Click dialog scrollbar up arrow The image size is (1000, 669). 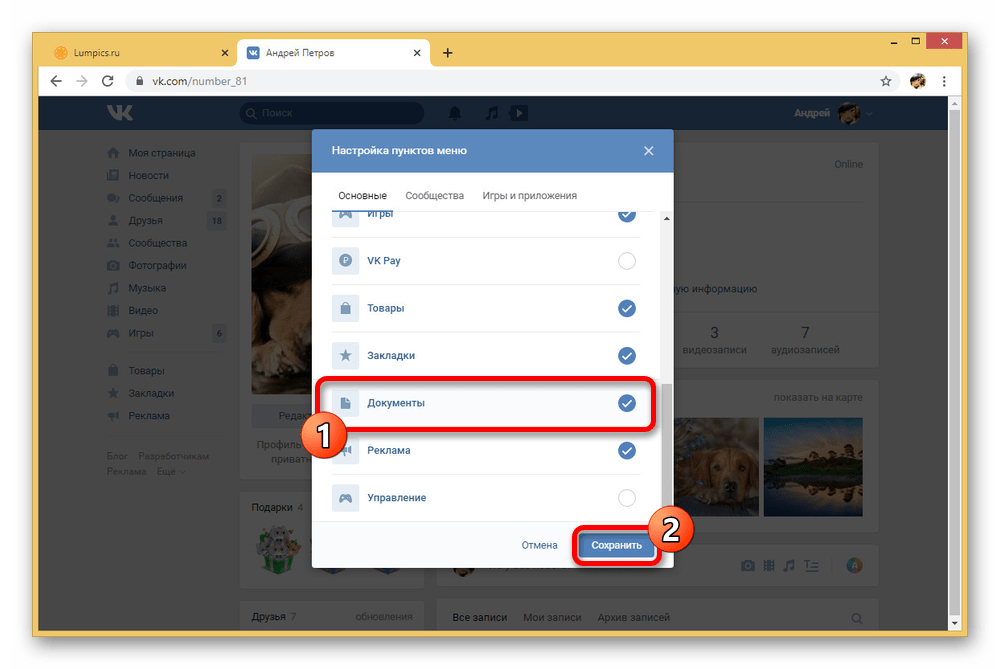(666, 219)
